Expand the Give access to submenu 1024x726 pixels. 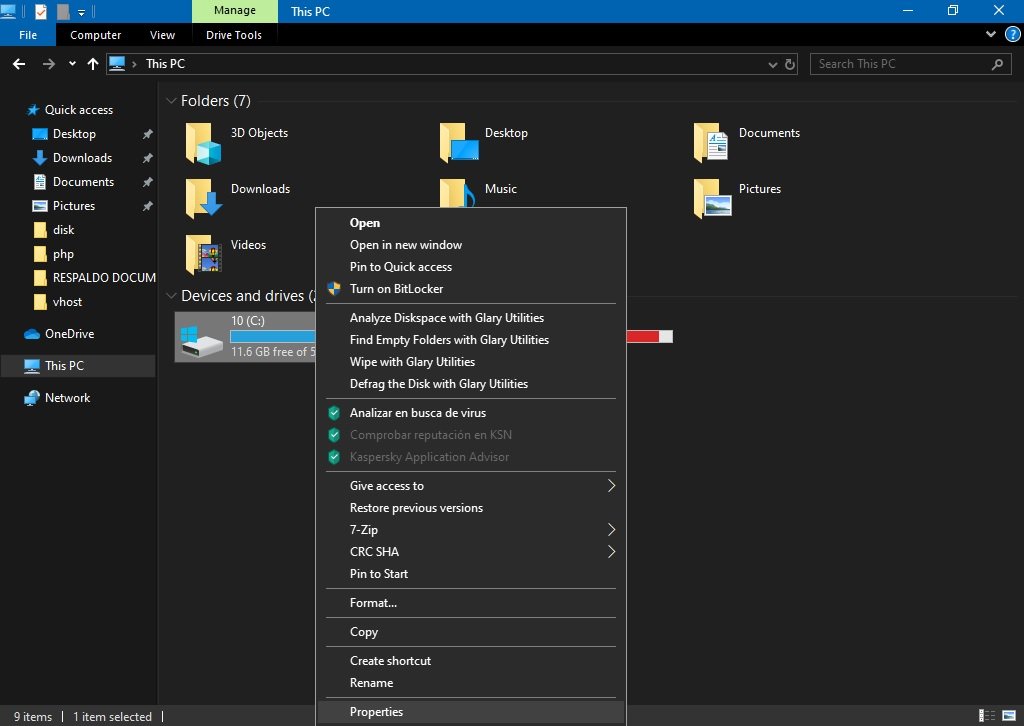point(611,486)
